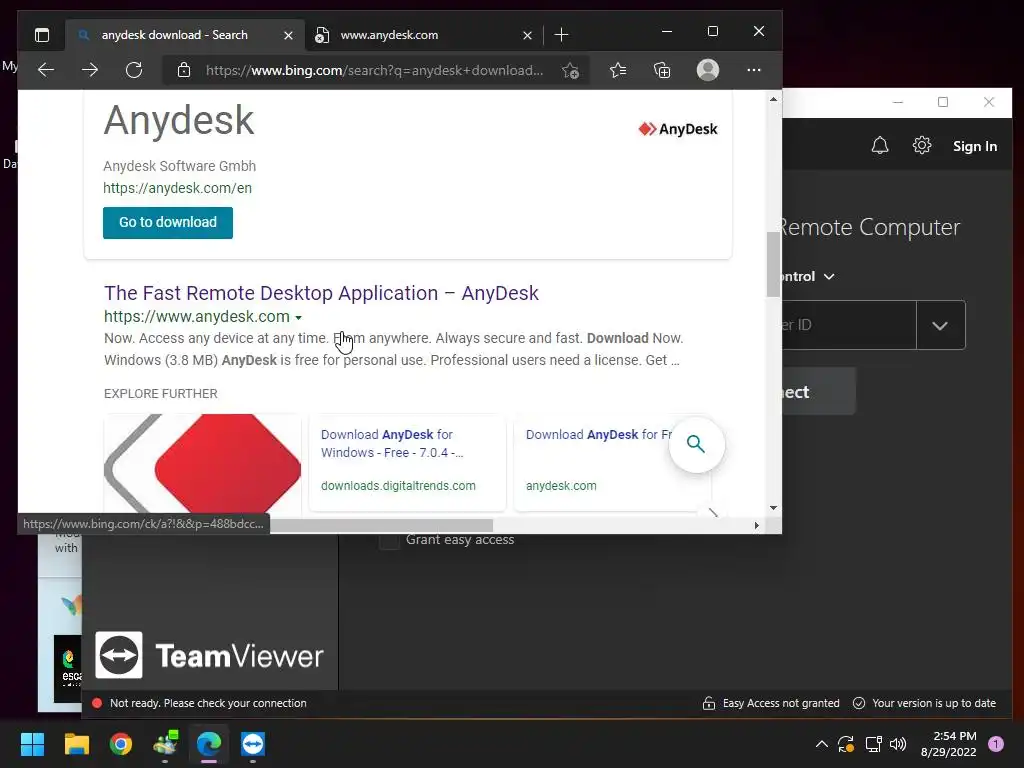Click the Go to download button

(x=168, y=223)
